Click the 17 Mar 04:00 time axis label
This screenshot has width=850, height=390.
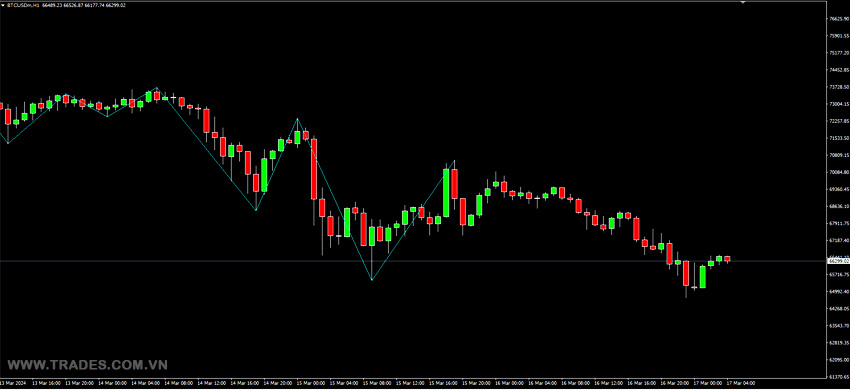point(742,383)
